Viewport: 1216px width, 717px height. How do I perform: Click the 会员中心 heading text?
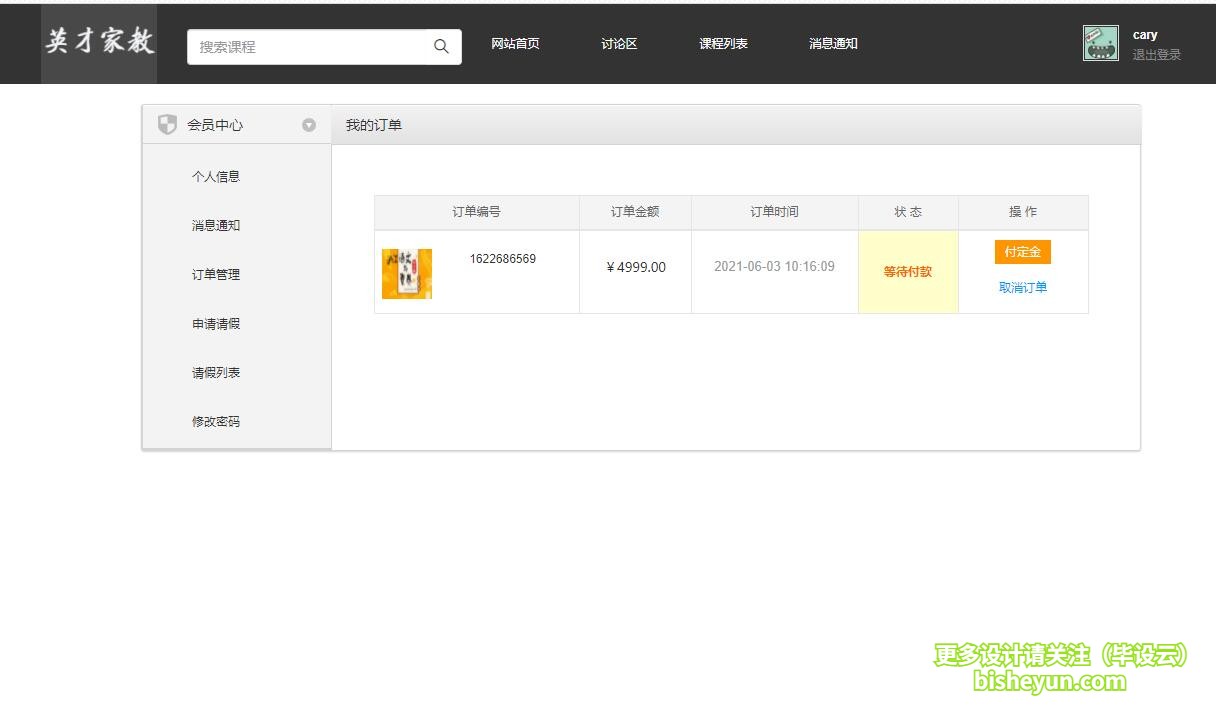215,125
